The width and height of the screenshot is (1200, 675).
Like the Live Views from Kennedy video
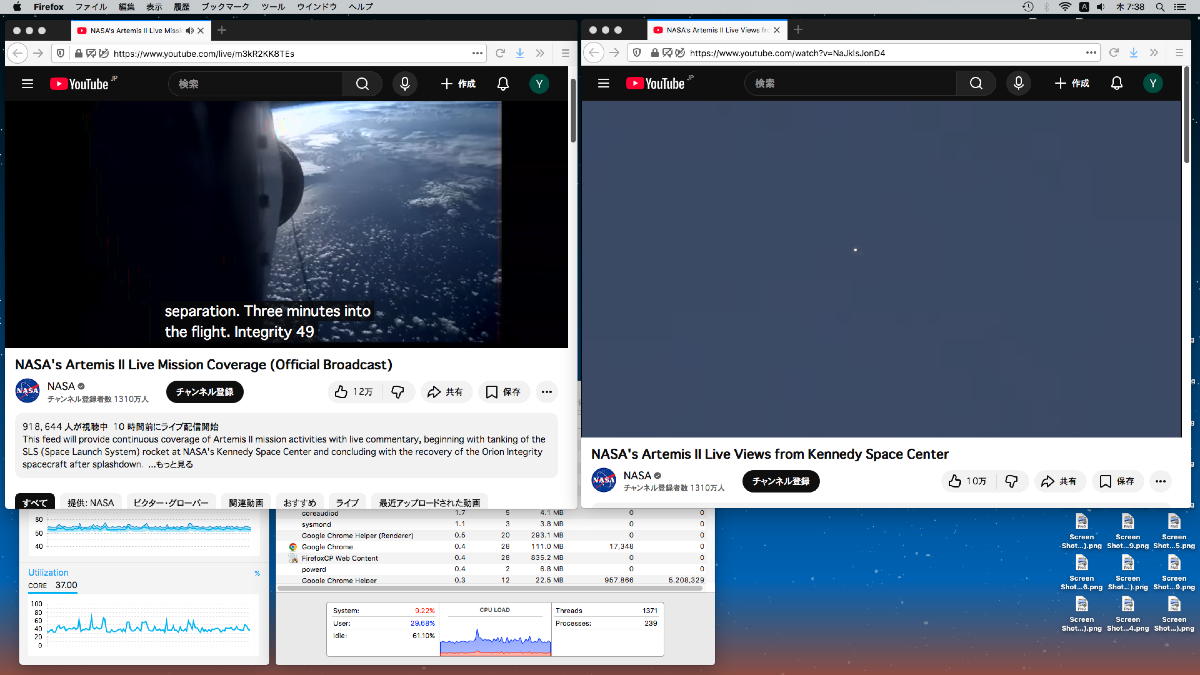(968, 481)
